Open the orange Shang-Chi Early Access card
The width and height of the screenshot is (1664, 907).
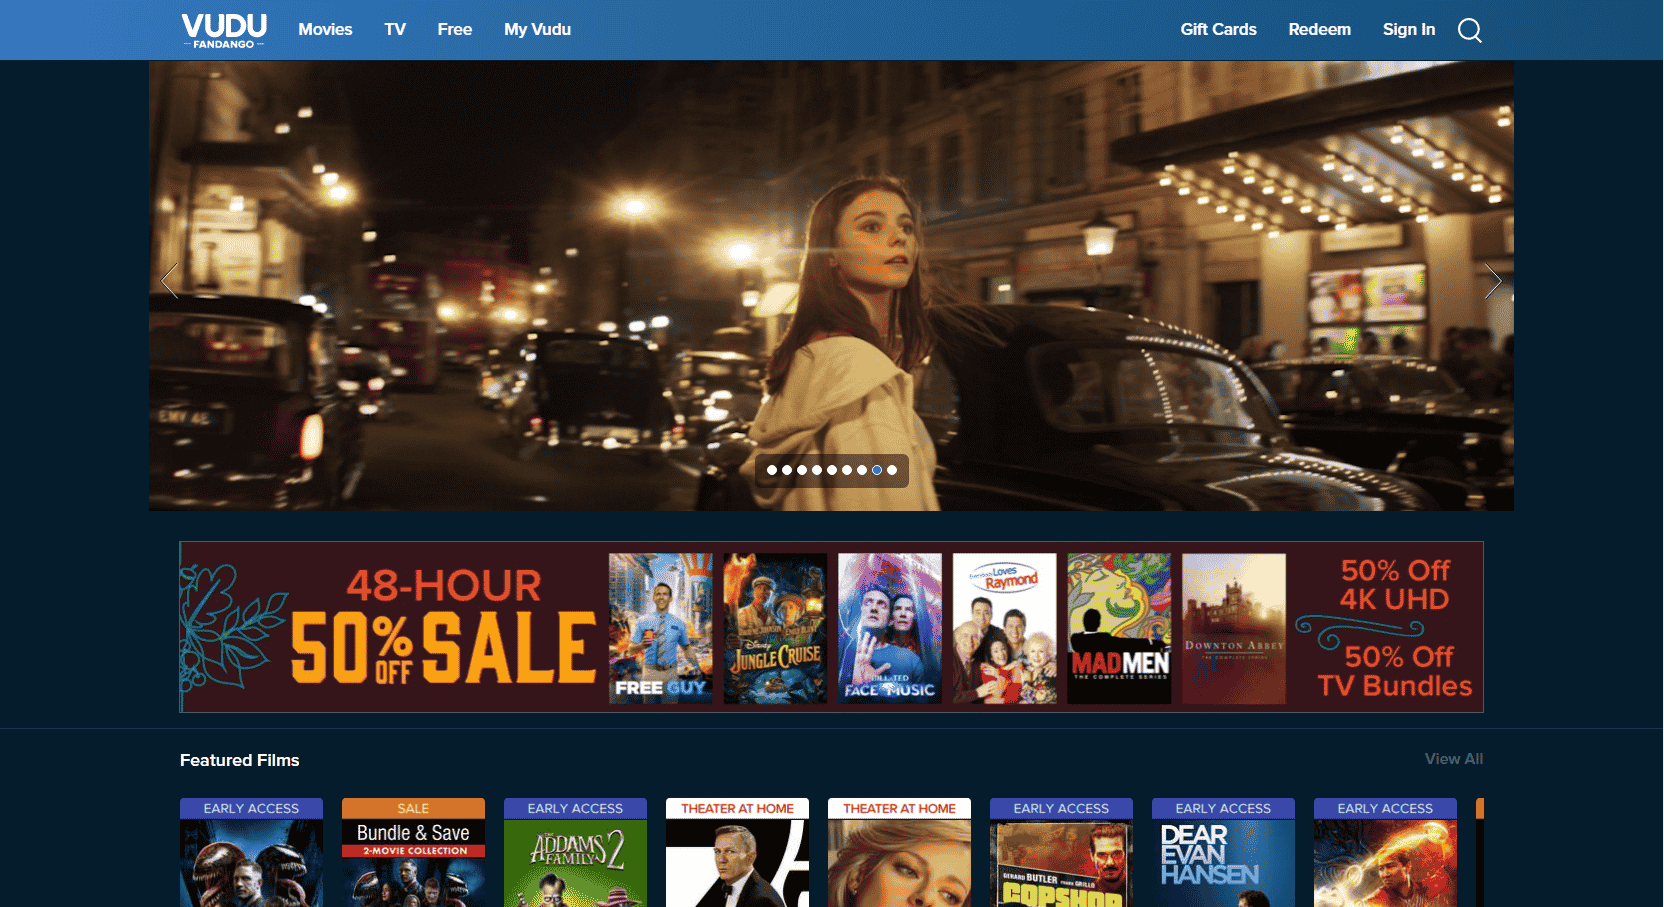[1385, 853]
